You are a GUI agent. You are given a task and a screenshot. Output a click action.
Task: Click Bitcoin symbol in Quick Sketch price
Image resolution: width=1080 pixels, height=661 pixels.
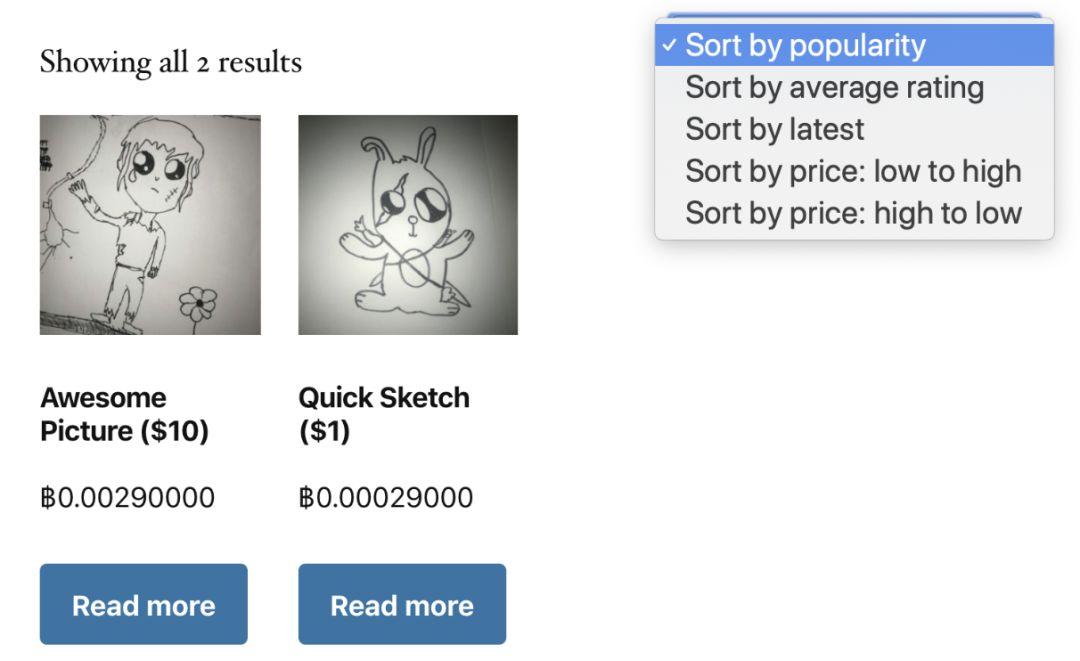pyautogui.click(x=307, y=498)
